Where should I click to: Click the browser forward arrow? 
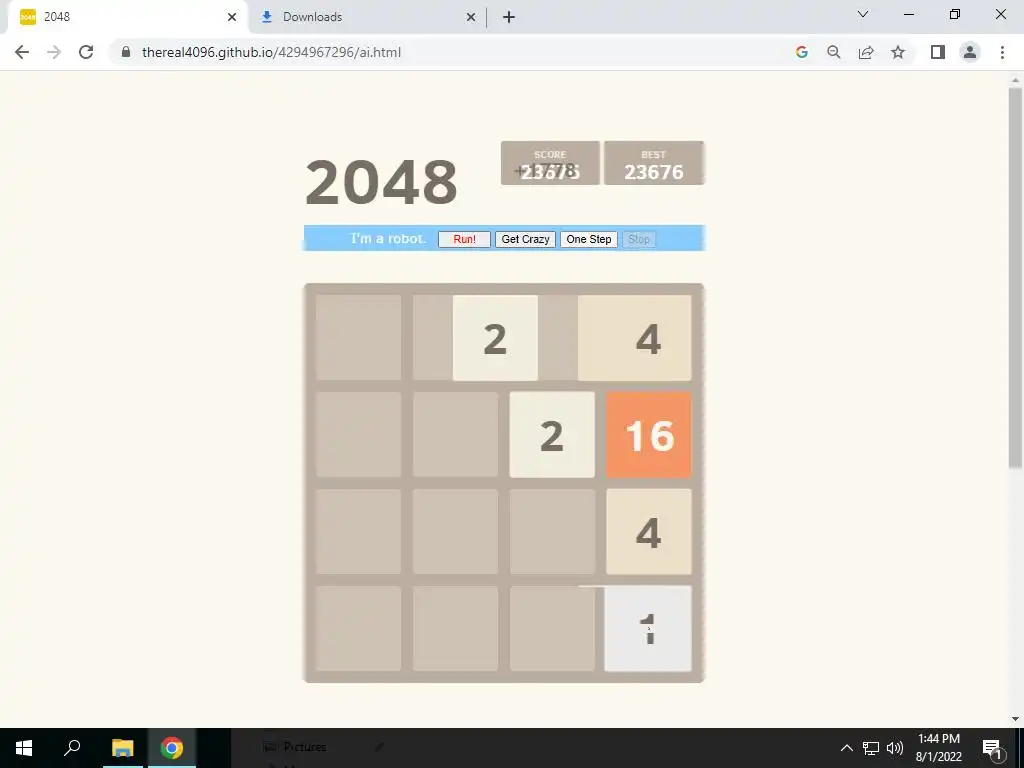pos(54,52)
